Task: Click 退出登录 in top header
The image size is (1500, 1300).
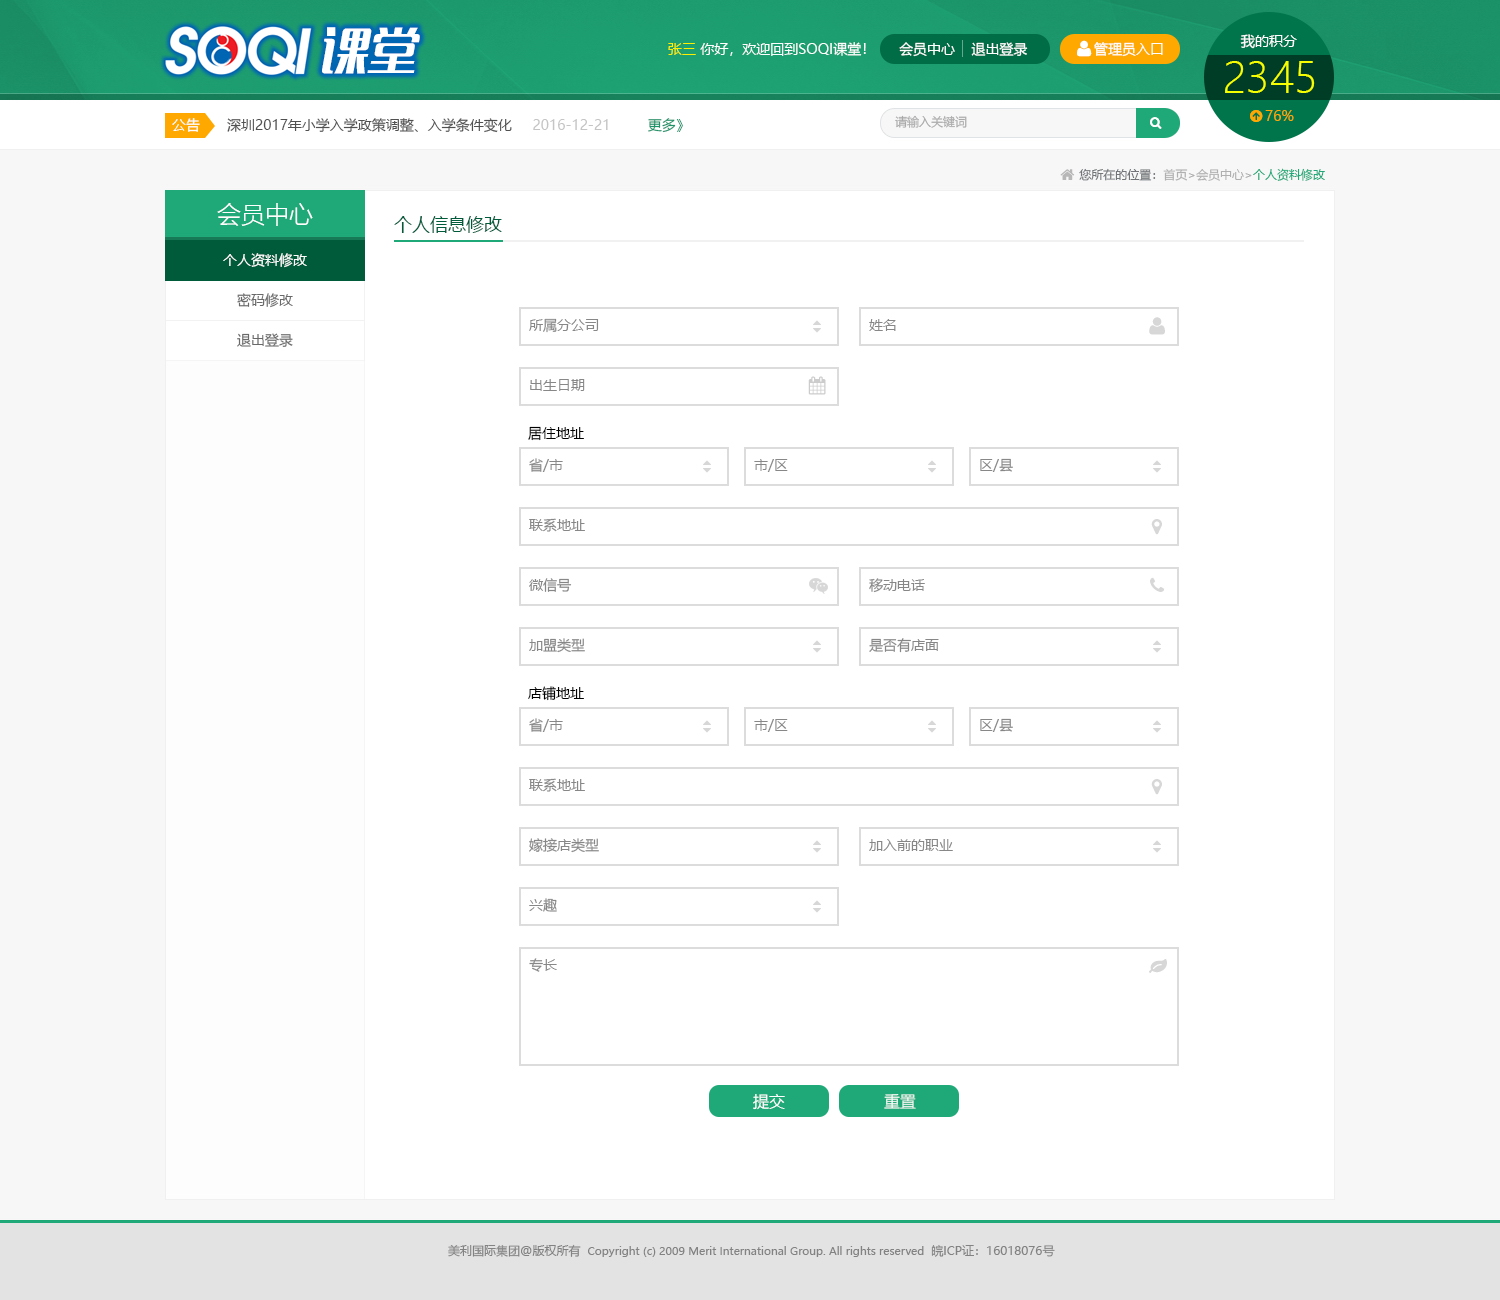Action: tap(999, 49)
